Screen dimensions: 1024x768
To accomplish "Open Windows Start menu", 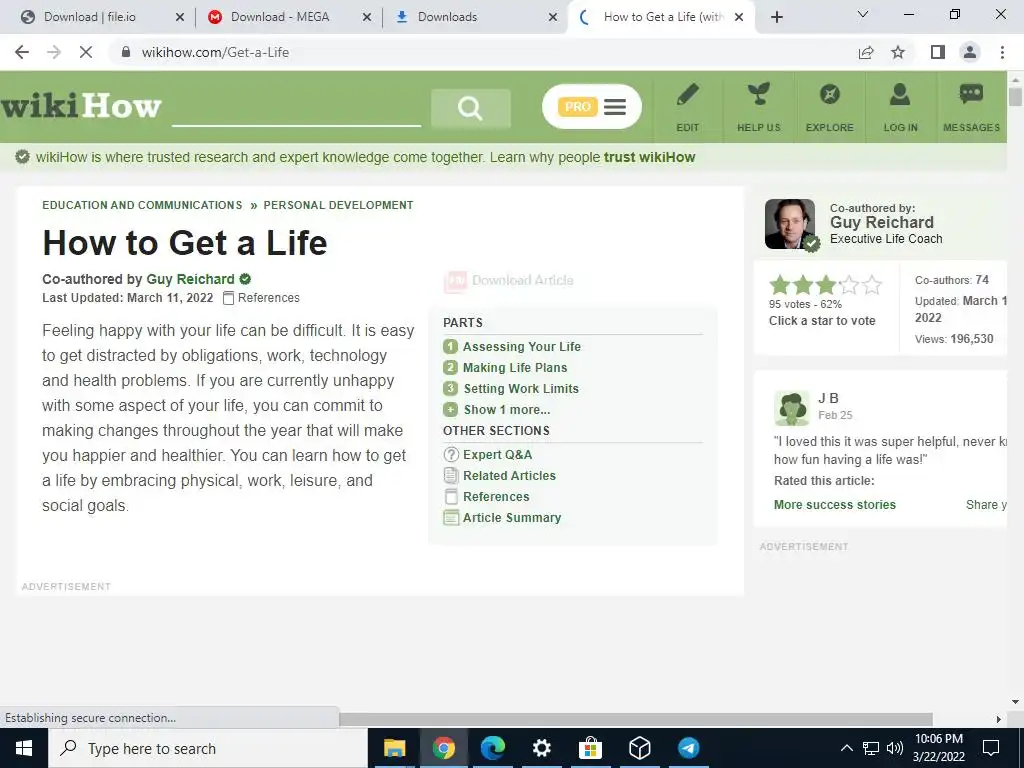I will click(x=24, y=748).
